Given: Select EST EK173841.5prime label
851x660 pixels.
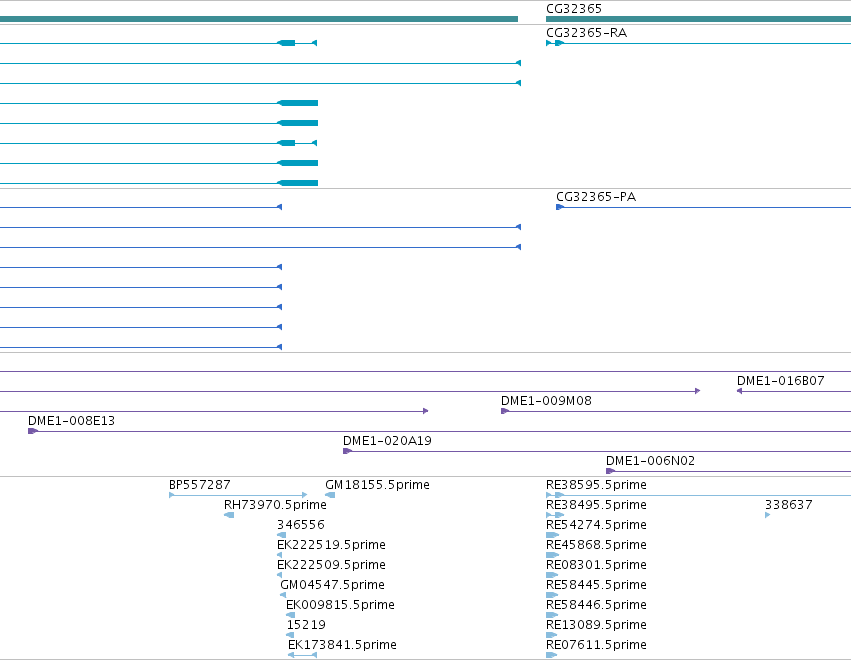Looking at the screenshot, I should tap(342, 645).
